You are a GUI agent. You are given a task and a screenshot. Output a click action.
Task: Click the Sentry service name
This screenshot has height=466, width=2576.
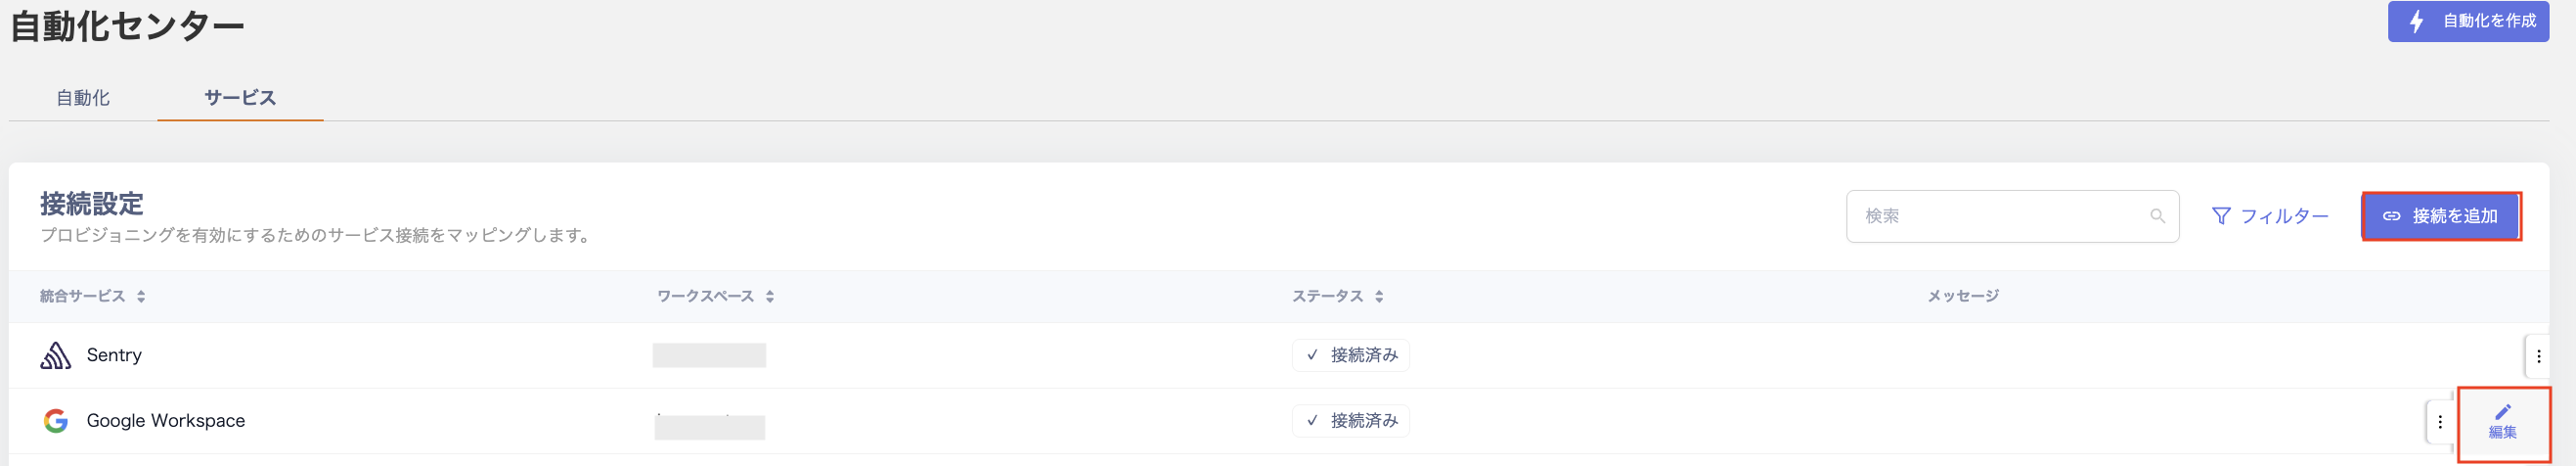(114, 355)
